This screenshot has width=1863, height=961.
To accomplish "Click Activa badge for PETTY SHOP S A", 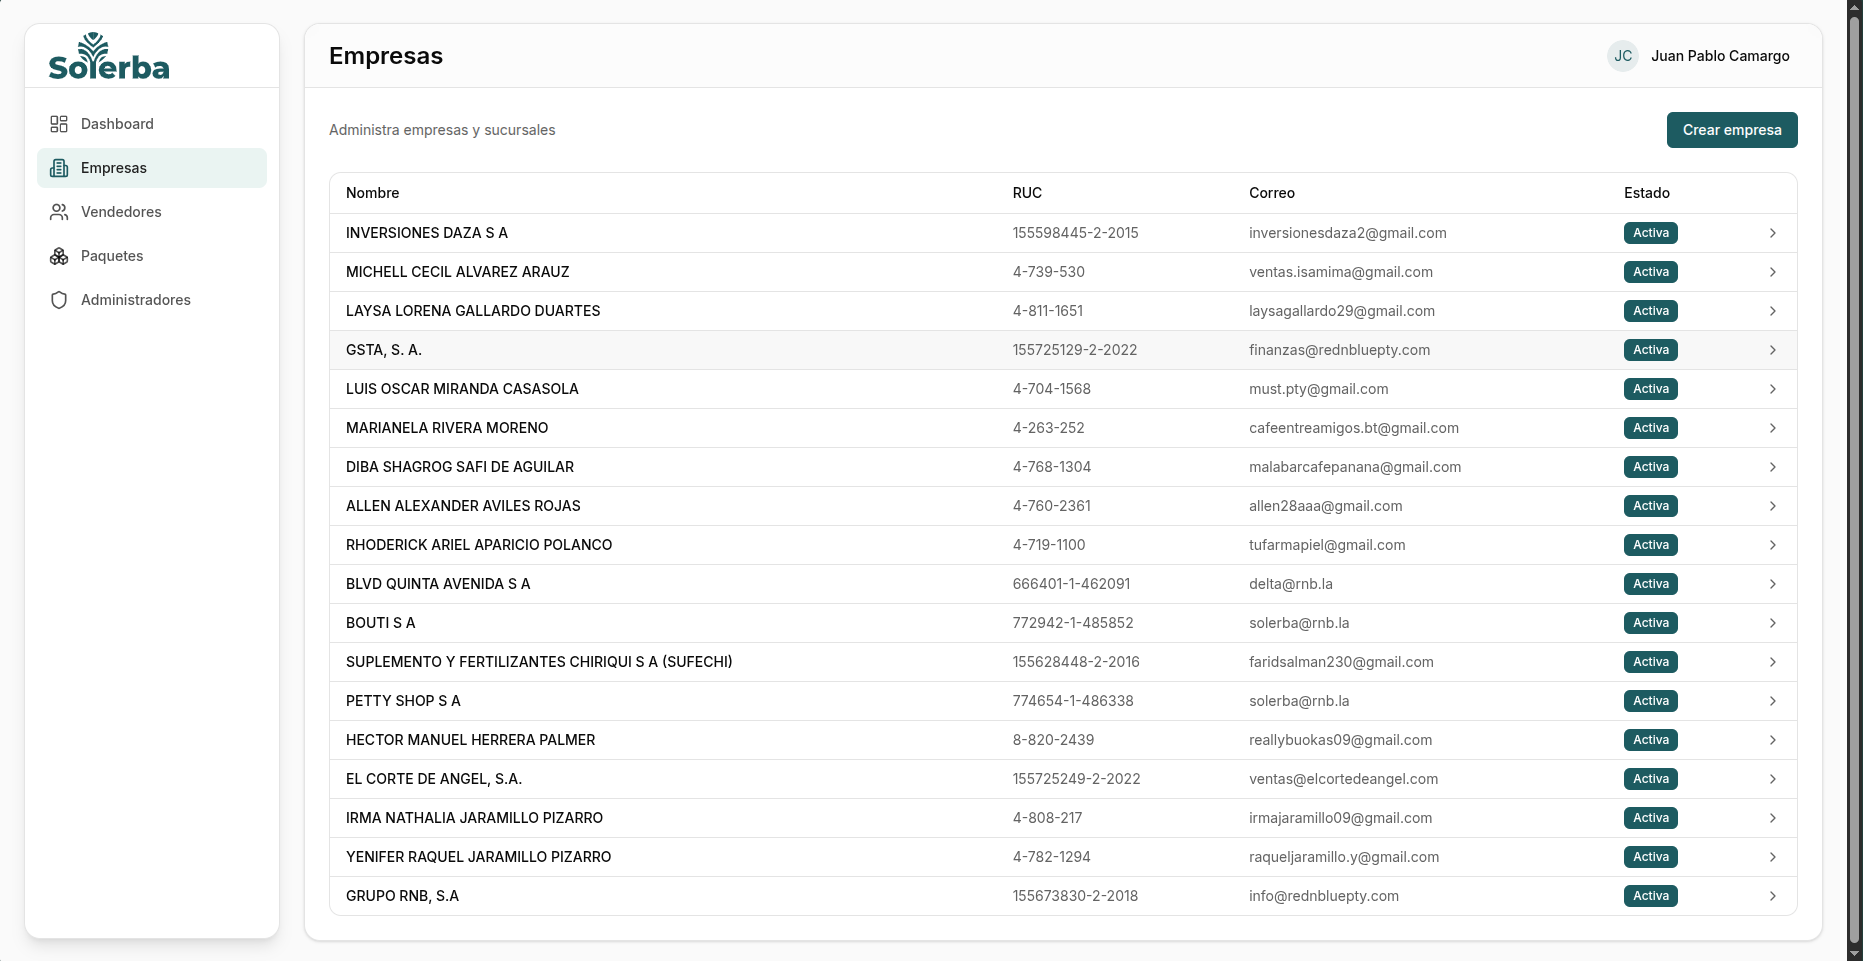I will click(1650, 701).
